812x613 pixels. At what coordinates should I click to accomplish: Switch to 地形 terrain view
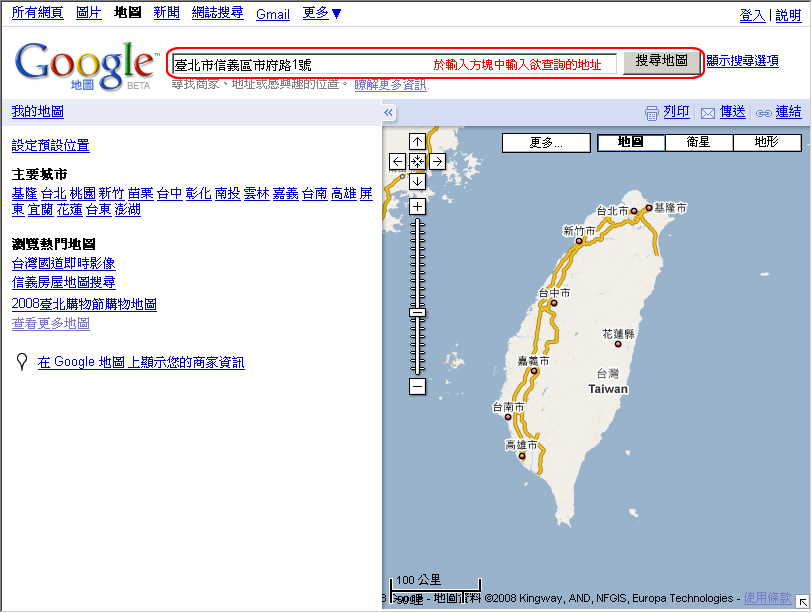point(767,142)
